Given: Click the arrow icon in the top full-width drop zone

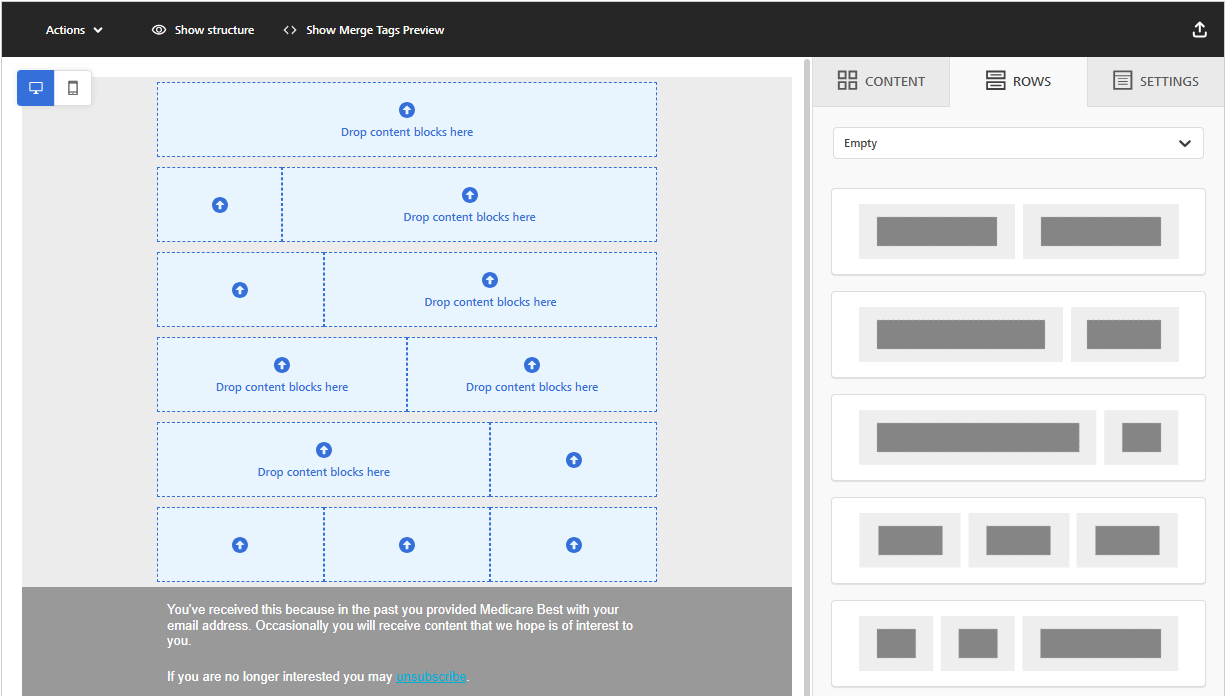Looking at the screenshot, I should (406, 110).
